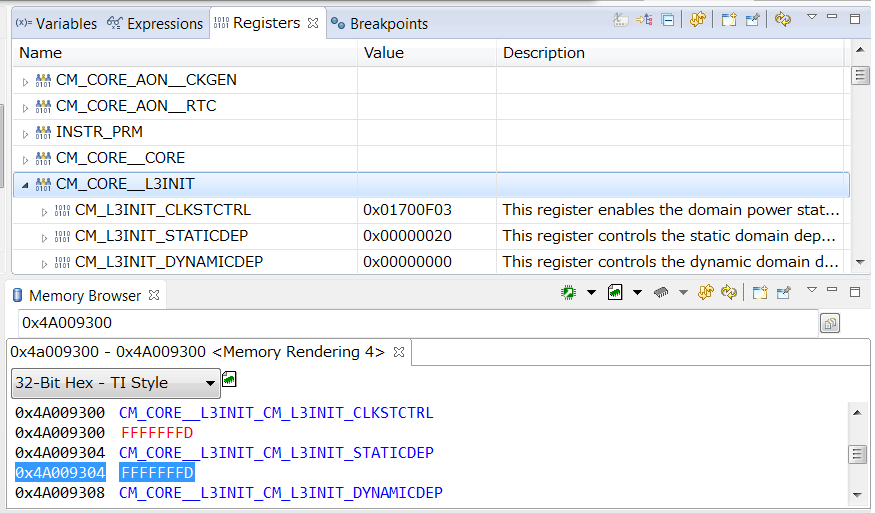
Task: Open dropdown next to the save memory icon
Action: tap(637, 292)
